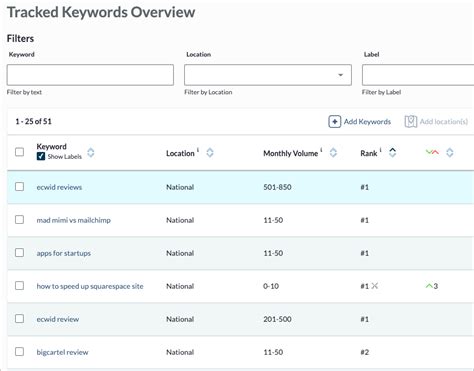This screenshot has width=474, height=371.
Task: Click the Rank info superscript icon
Action: pyautogui.click(x=380, y=150)
